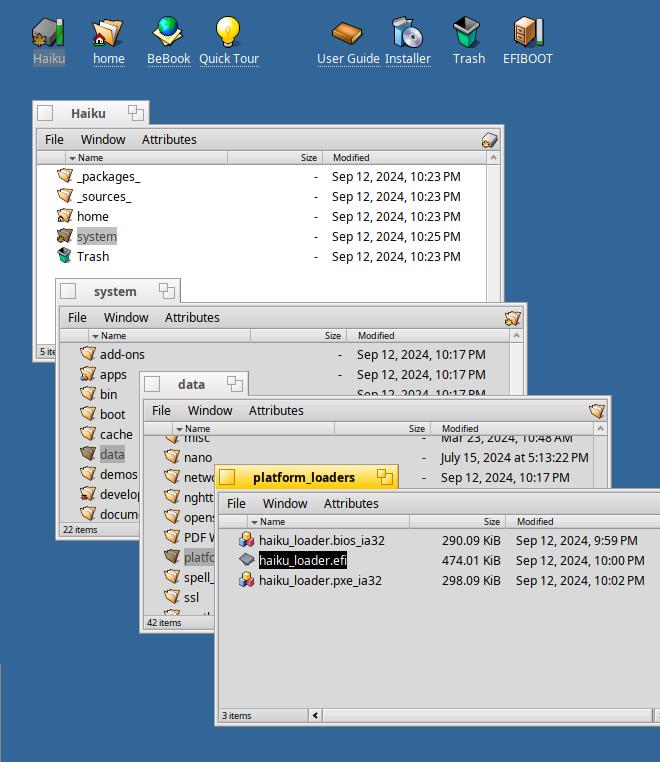Launch the Installer desktop icon
Screen dimensions: 660x762
[407, 33]
